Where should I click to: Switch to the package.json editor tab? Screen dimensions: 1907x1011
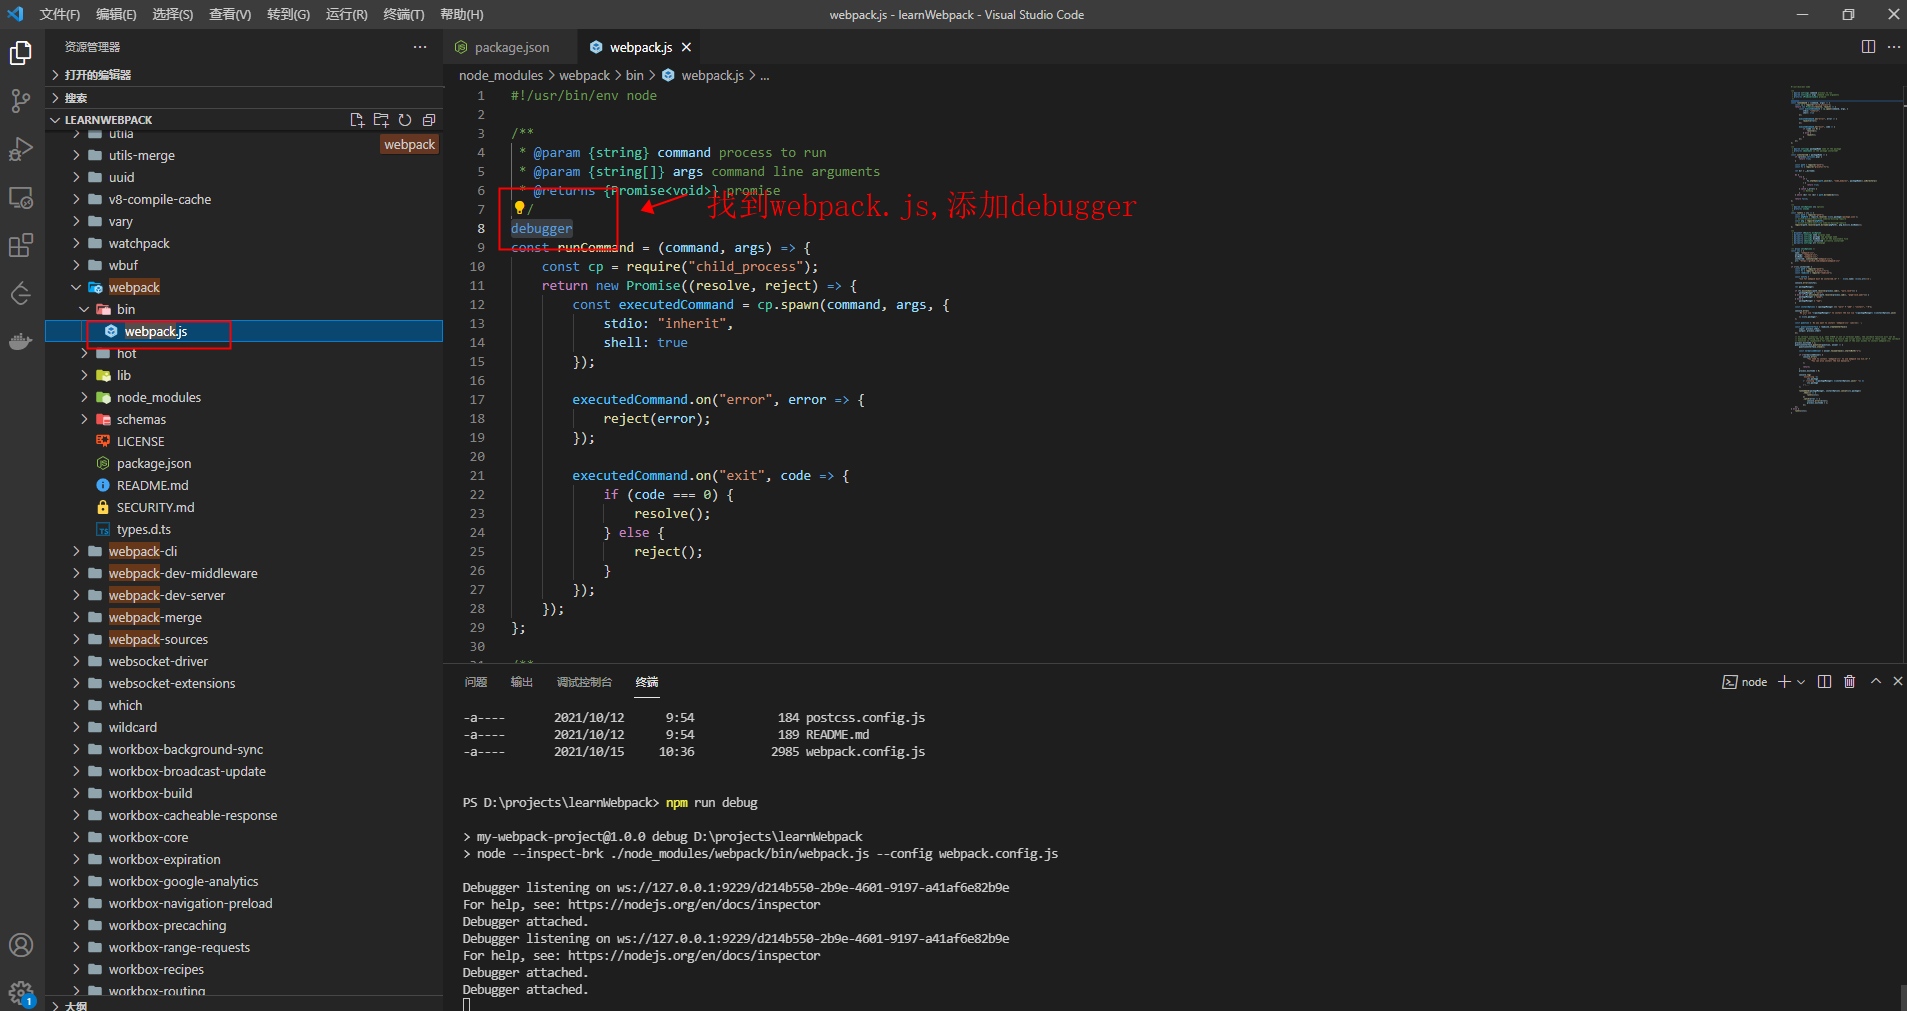[x=511, y=47]
